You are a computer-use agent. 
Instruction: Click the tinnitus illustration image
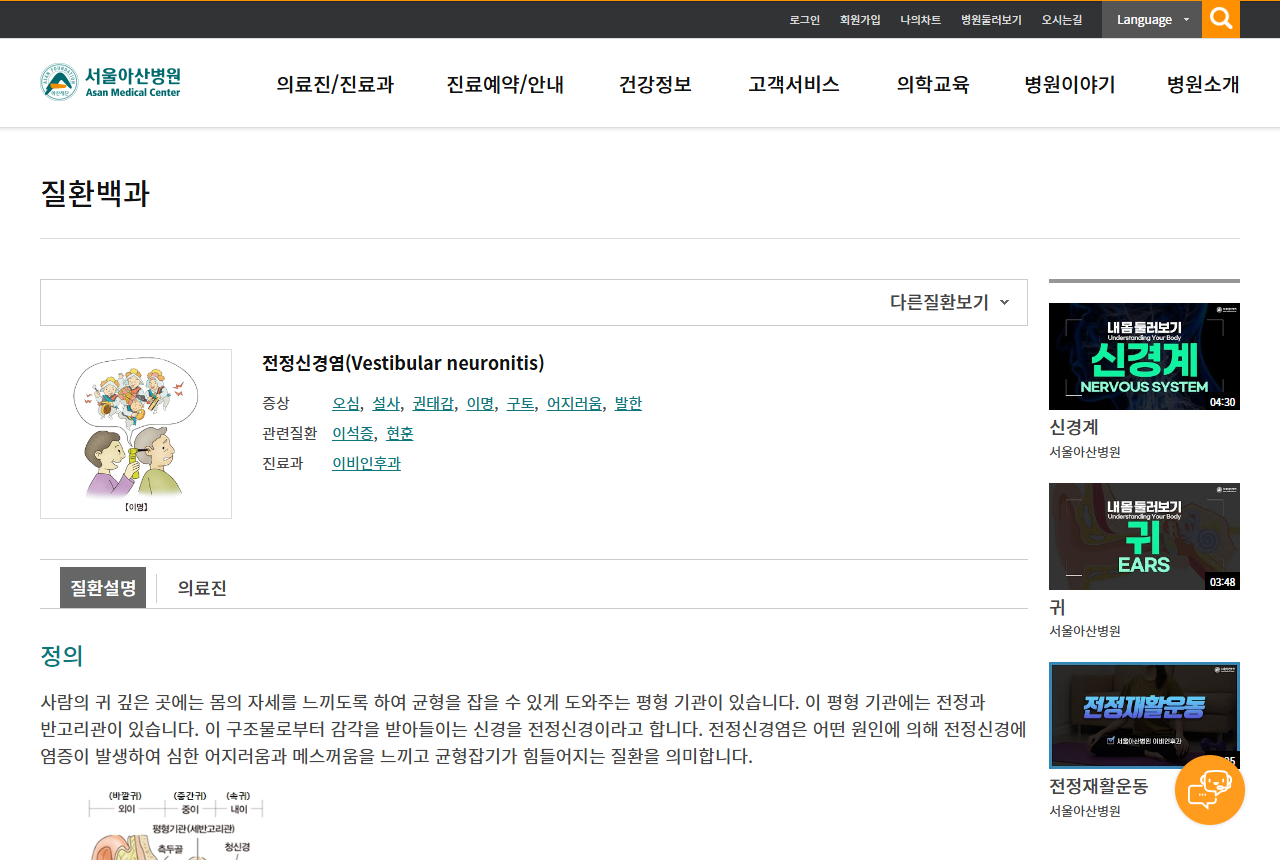click(136, 434)
